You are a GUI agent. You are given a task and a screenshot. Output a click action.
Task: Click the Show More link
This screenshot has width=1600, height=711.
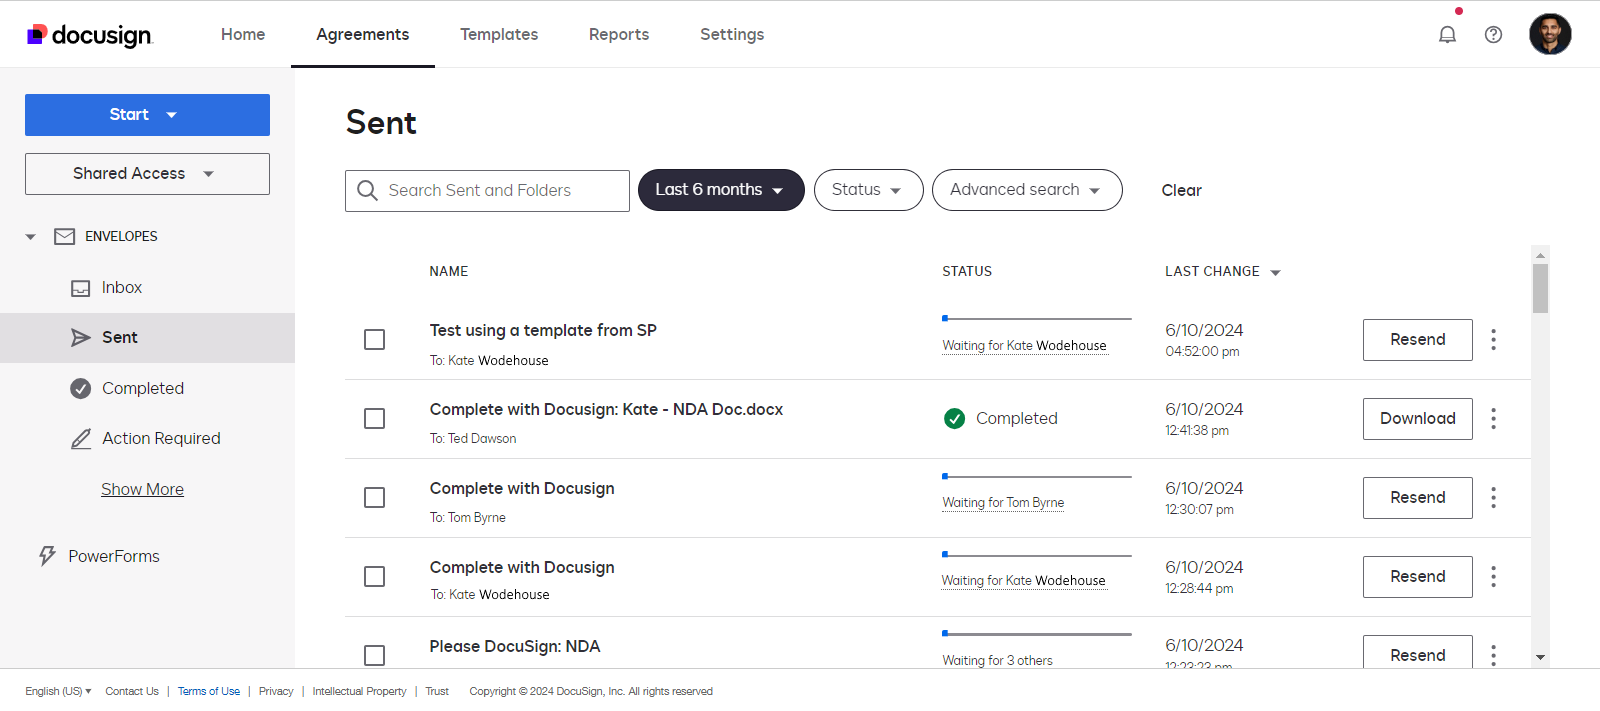point(142,490)
